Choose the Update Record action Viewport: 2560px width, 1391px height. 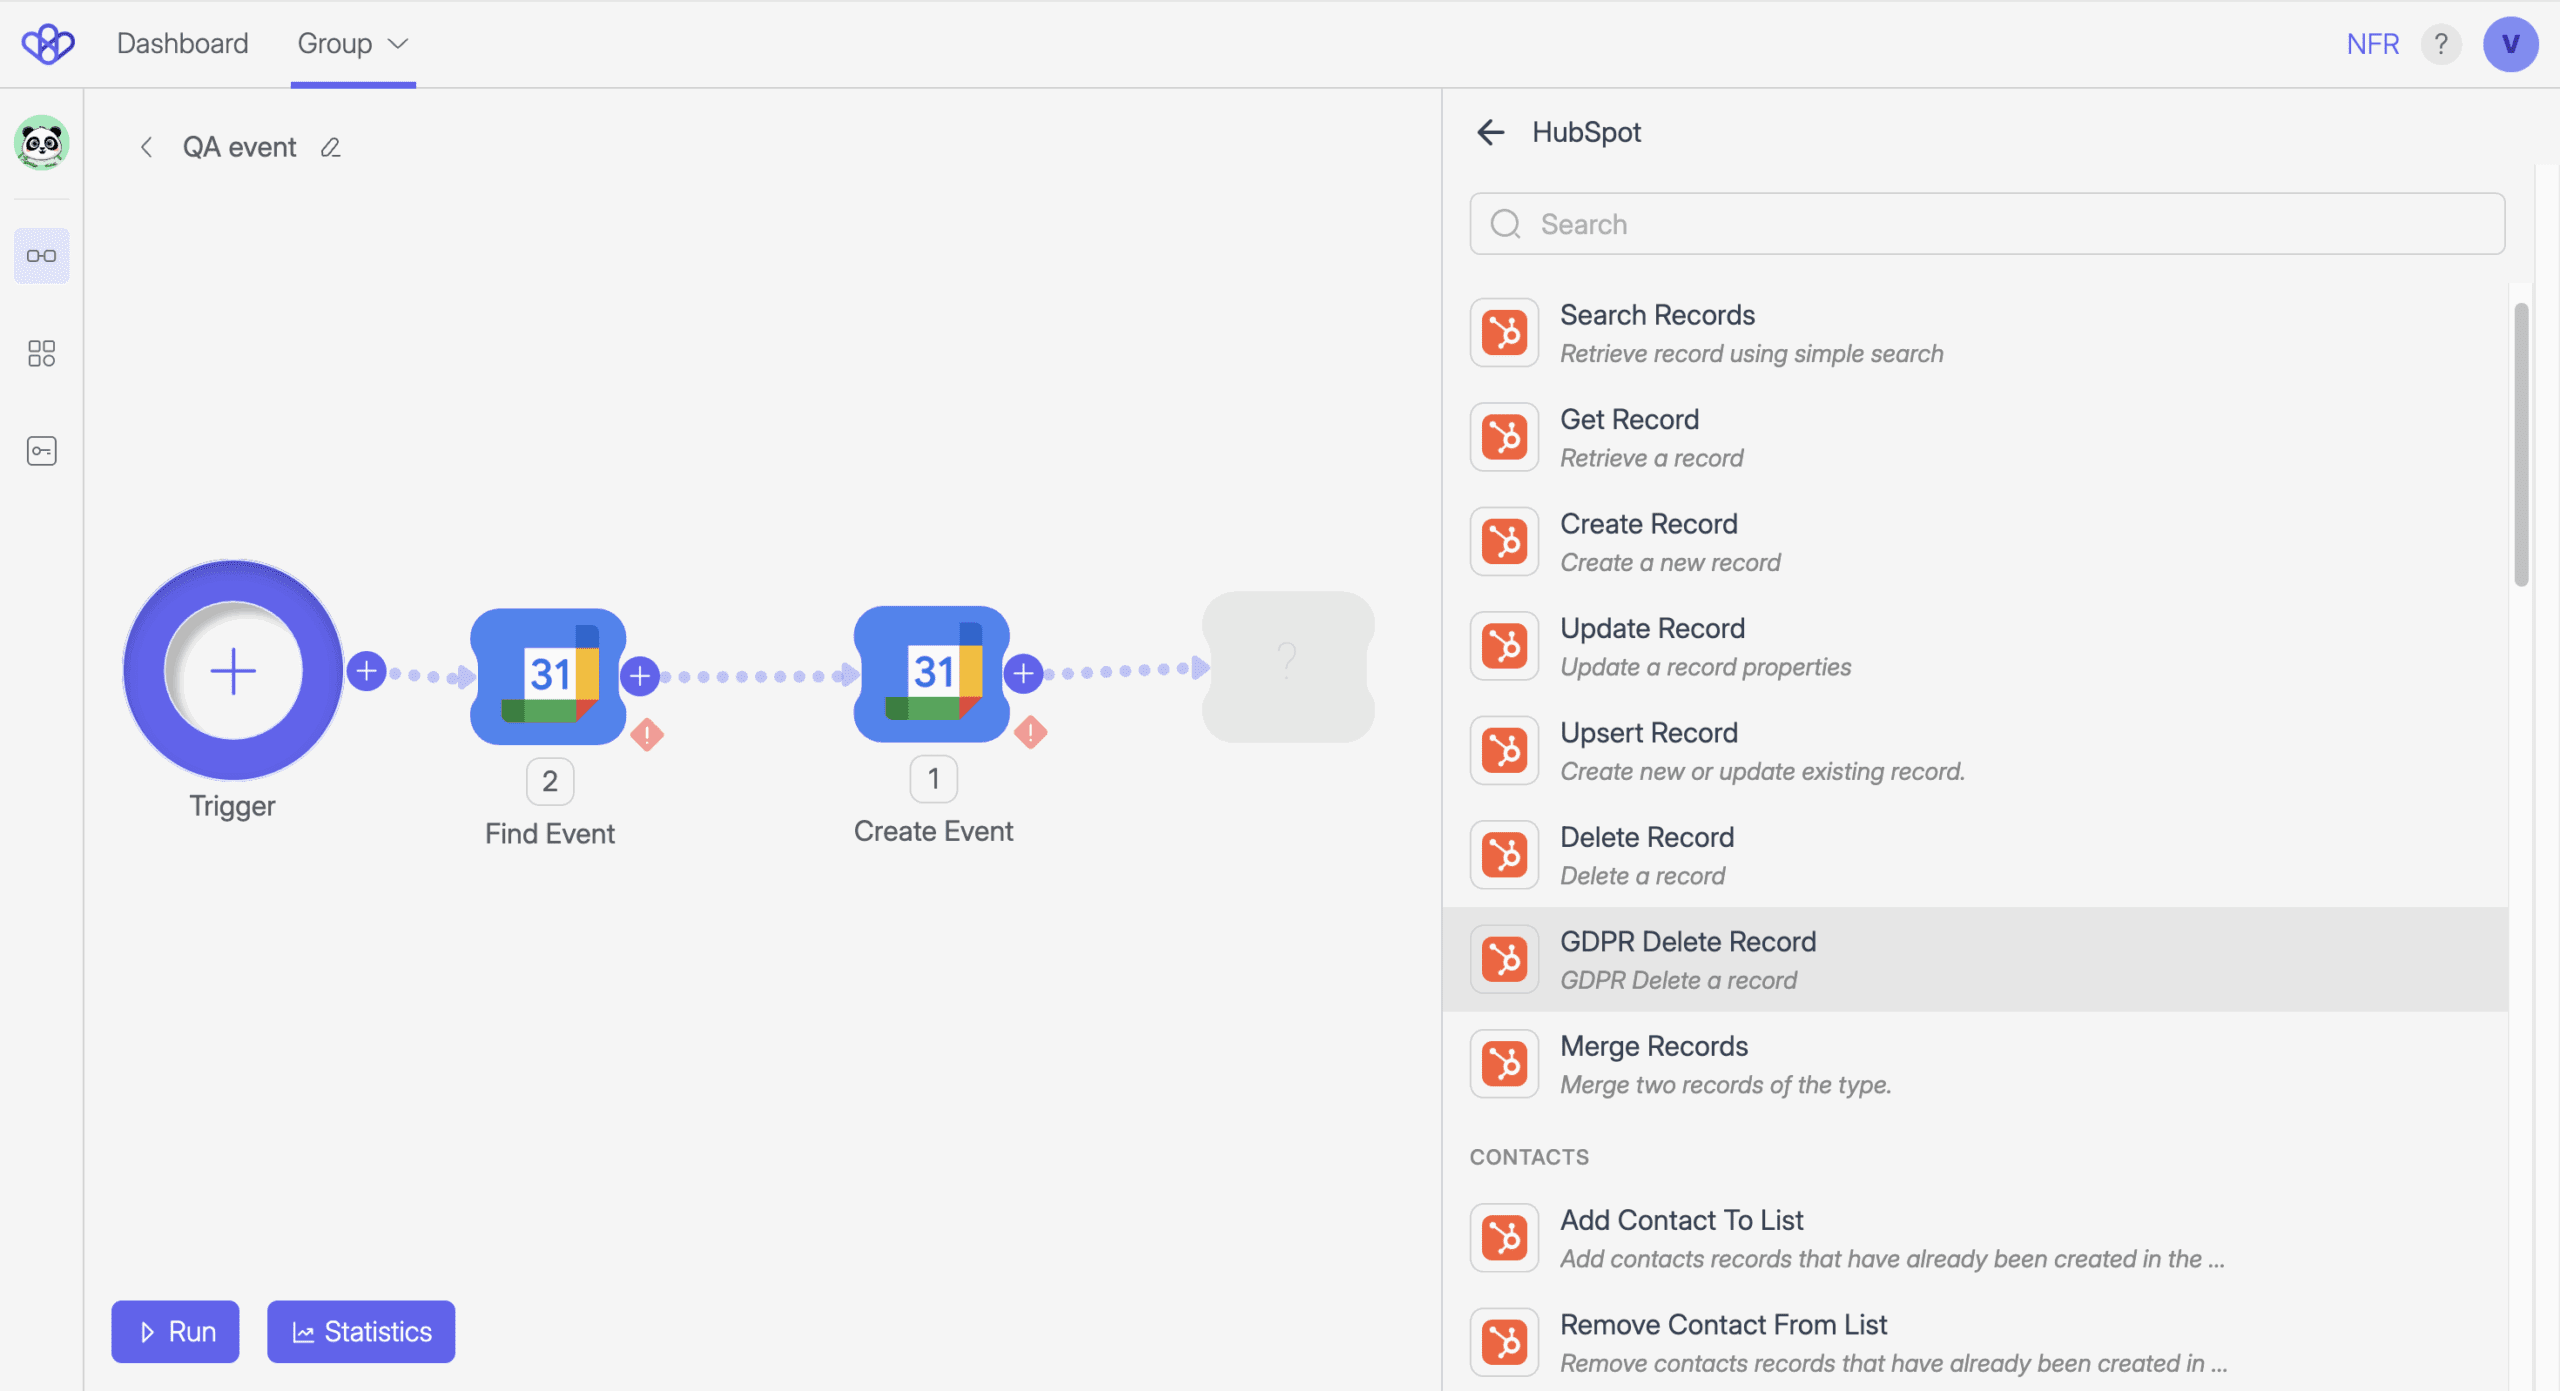(x=1975, y=646)
